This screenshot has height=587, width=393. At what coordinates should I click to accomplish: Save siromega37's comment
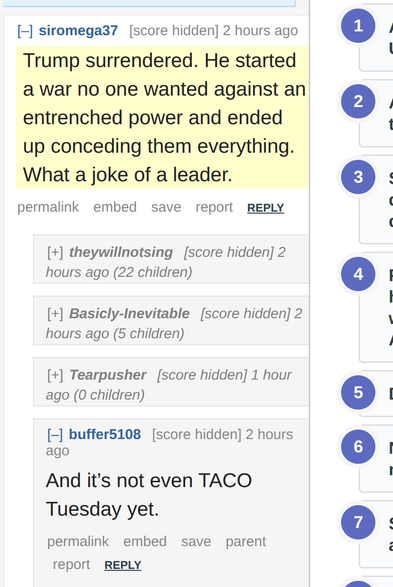coord(166,207)
